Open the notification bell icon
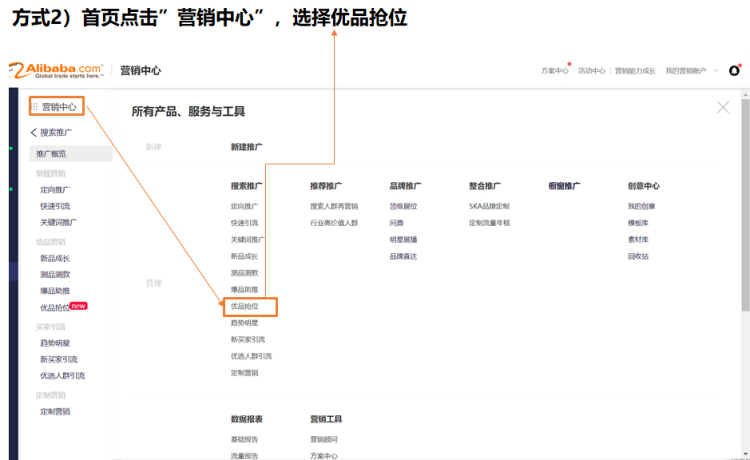This screenshot has width=750, height=460. click(x=735, y=70)
